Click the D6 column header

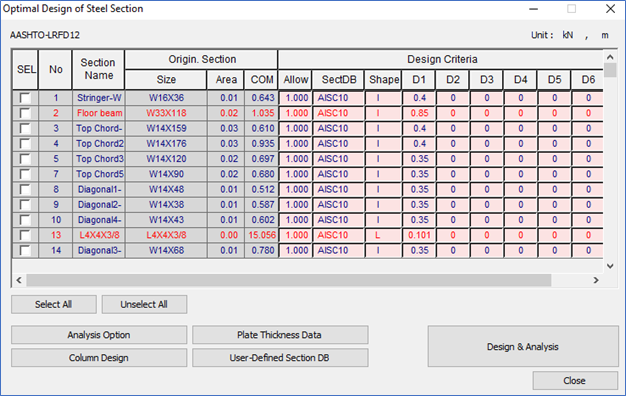point(588,80)
